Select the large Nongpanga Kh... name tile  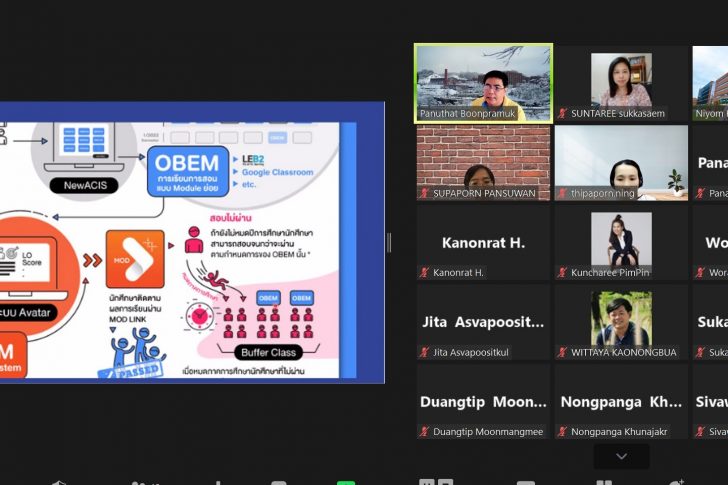[x=621, y=401]
